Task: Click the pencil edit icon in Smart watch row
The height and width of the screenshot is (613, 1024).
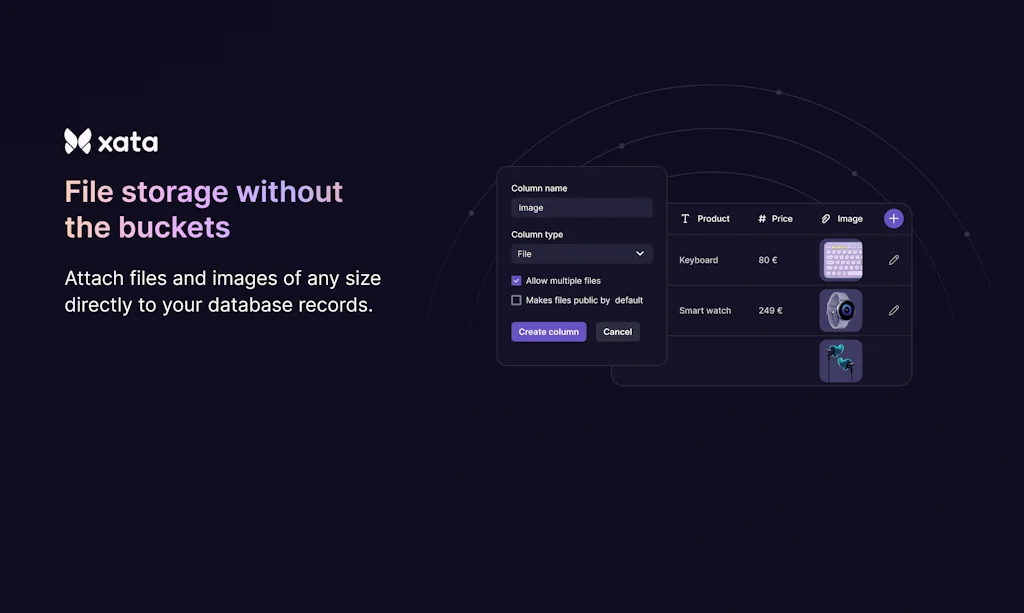Action: (x=894, y=311)
